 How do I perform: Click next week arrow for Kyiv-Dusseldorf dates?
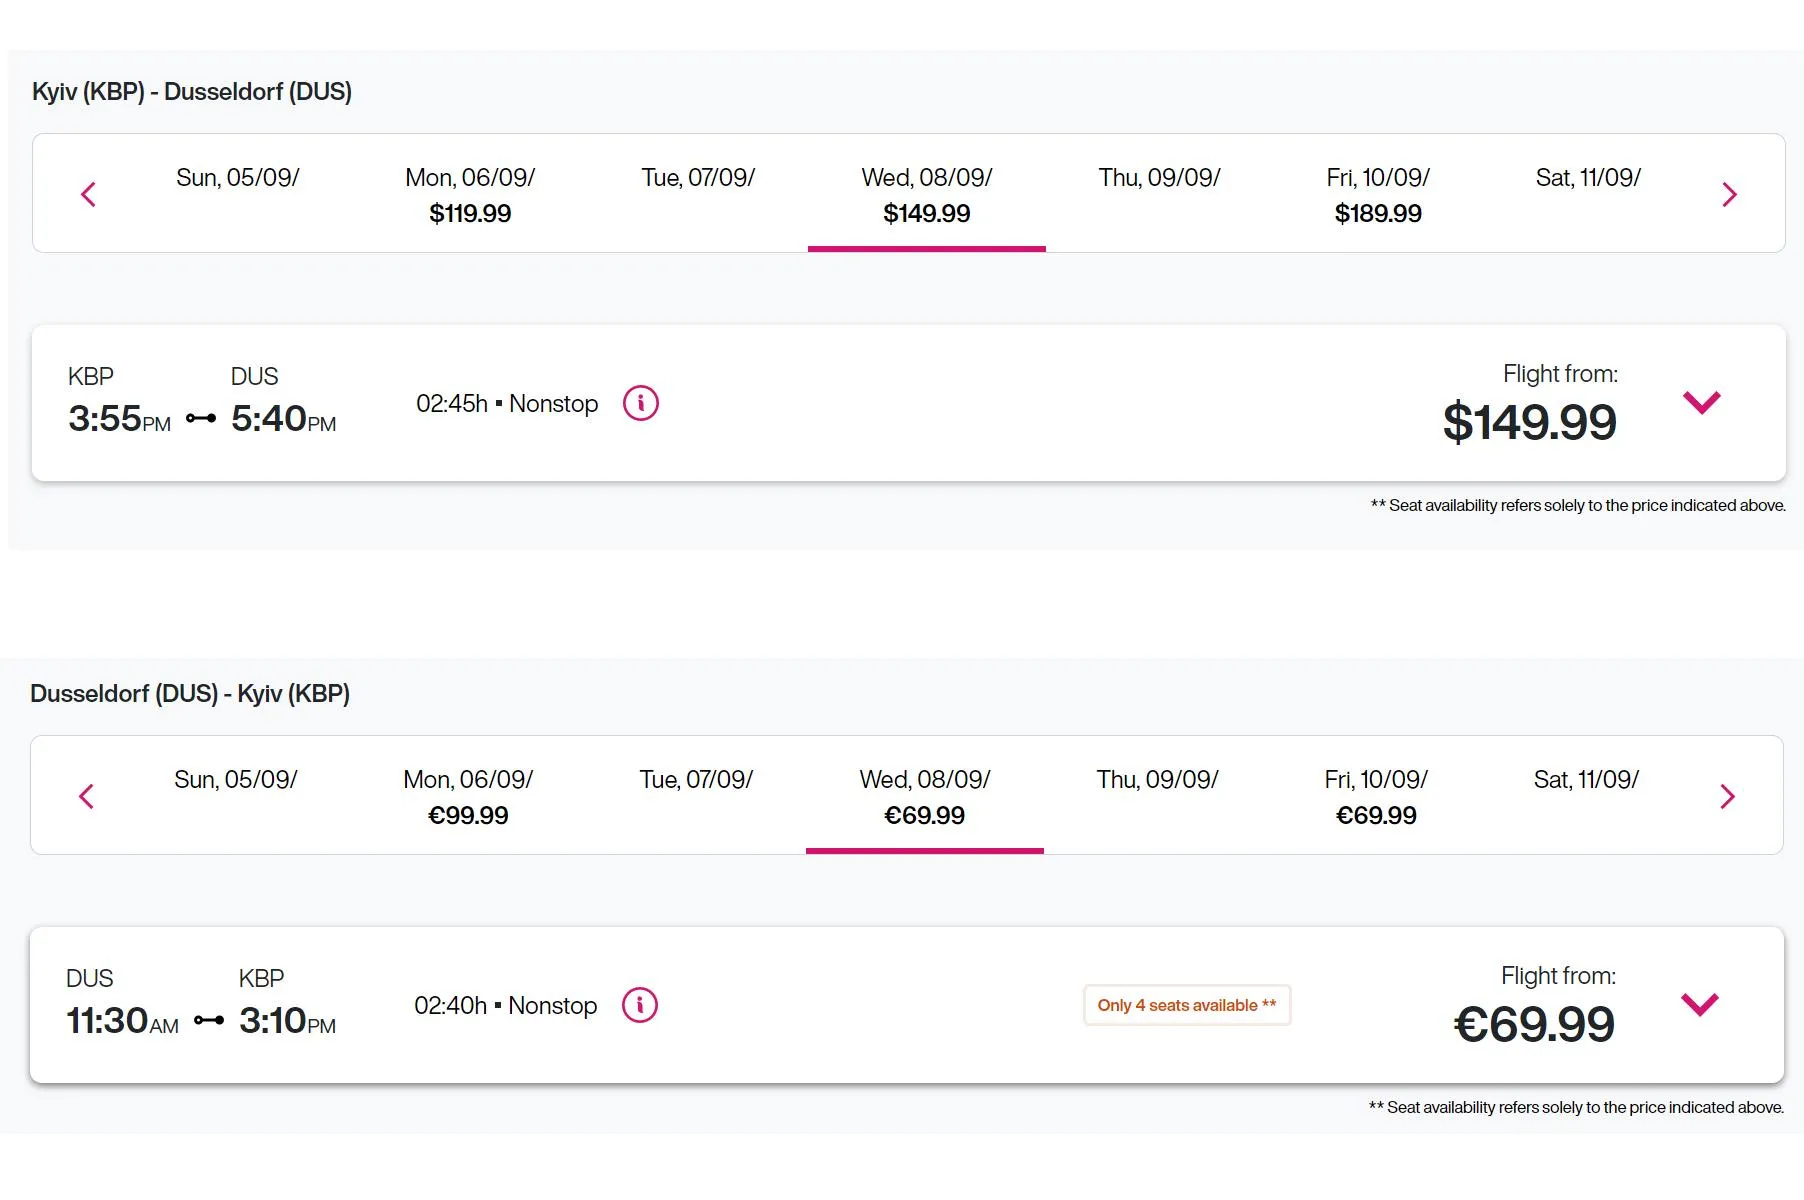tap(1729, 194)
